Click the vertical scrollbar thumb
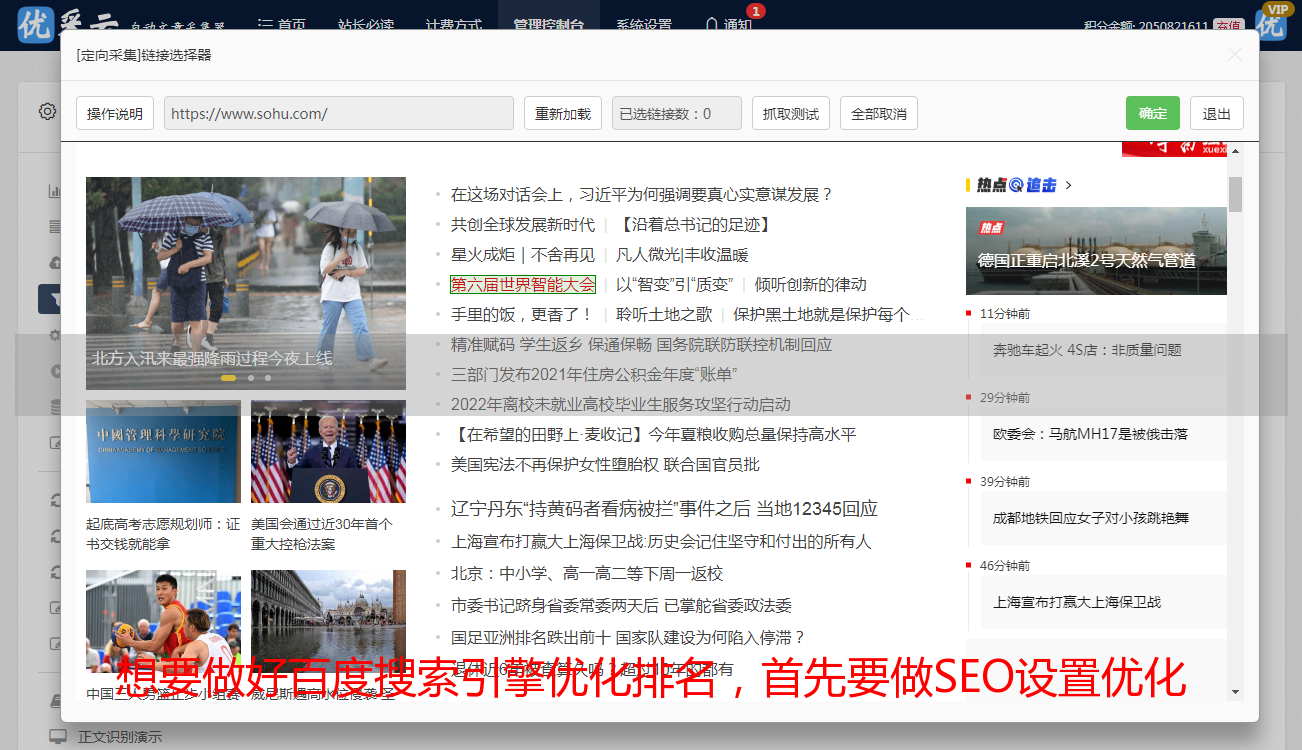 (1235, 193)
